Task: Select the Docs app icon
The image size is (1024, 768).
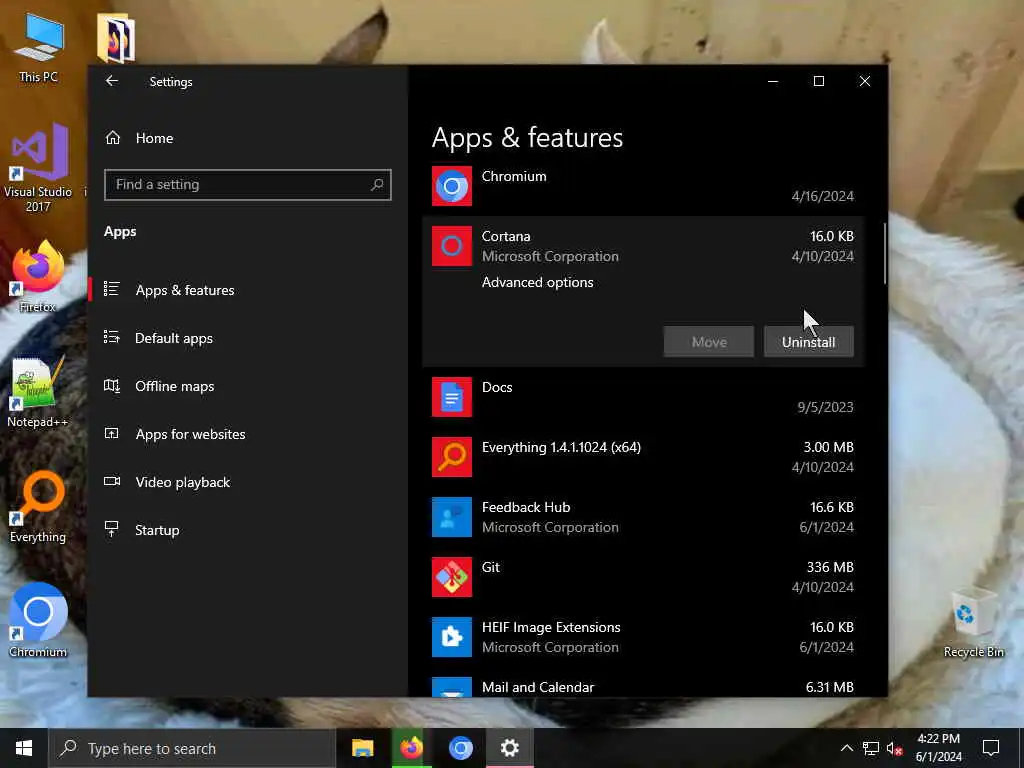Action: tap(452, 397)
